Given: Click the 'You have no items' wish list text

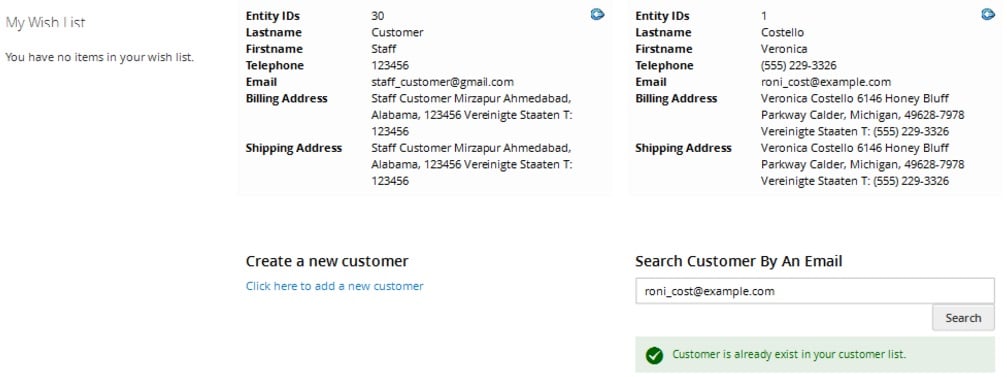Looking at the screenshot, I should pyautogui.click(x=100, y=57).
